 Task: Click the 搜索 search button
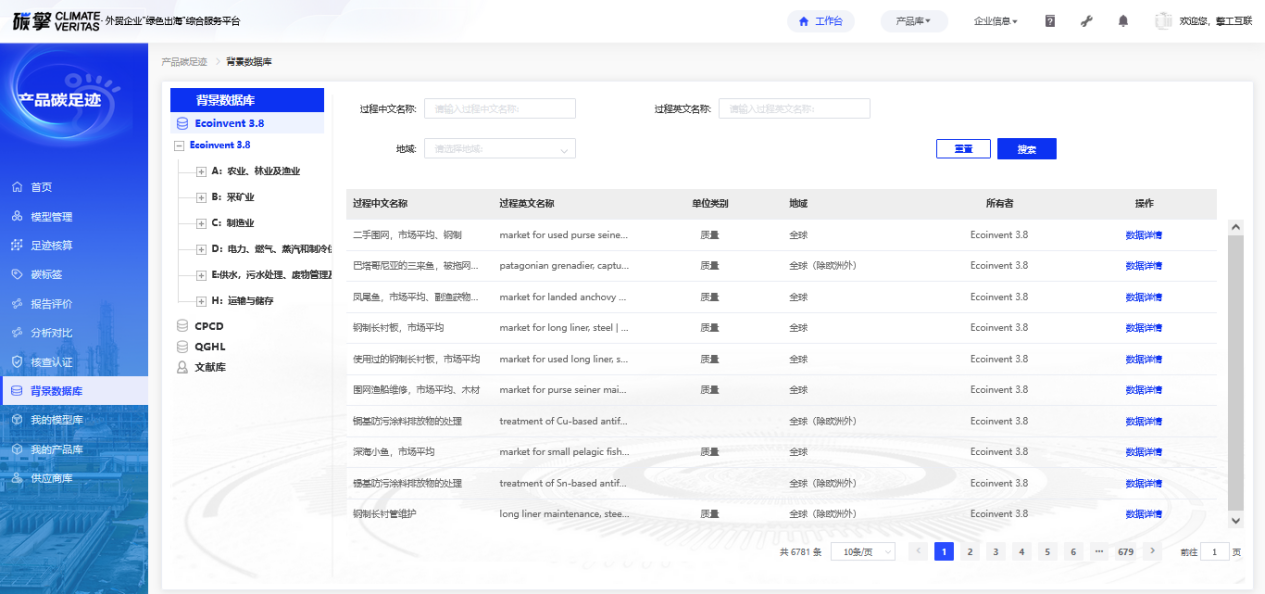click(x=1026, y=149)
